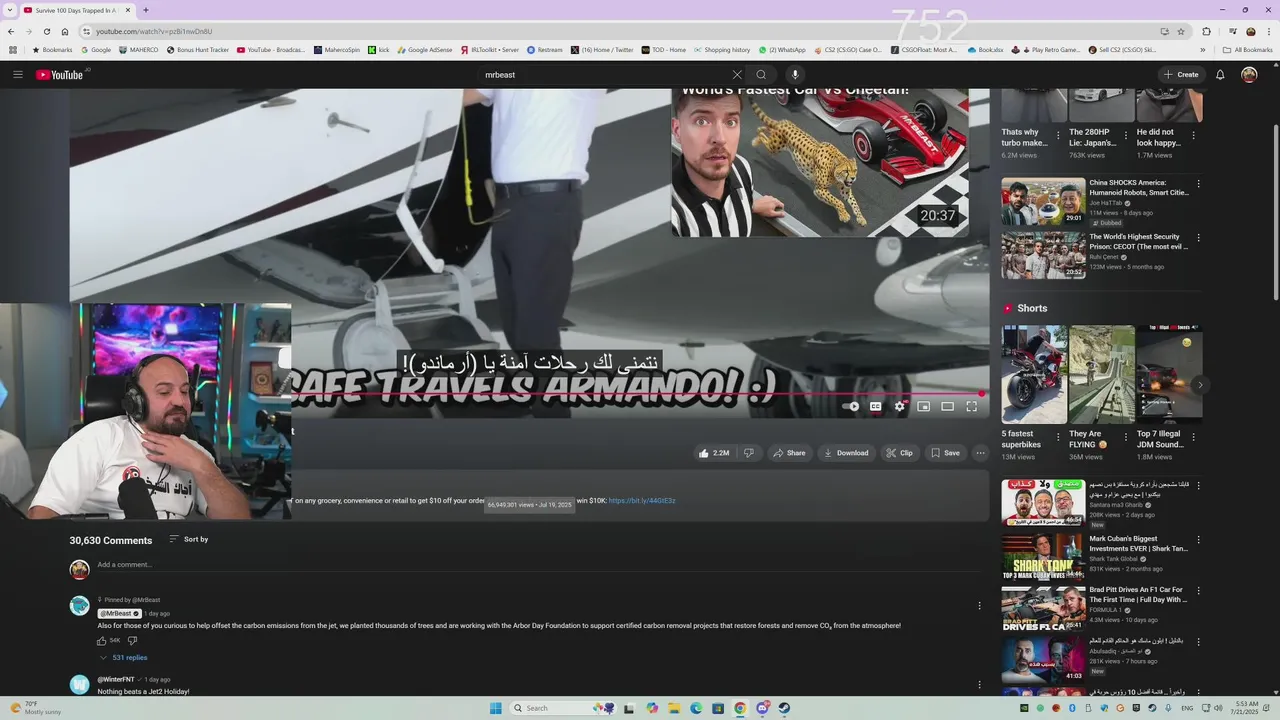Open Bonus Hunt Tracker bookmark
This screenshot has width=1280, height=720.
click(x=198, y=49)
